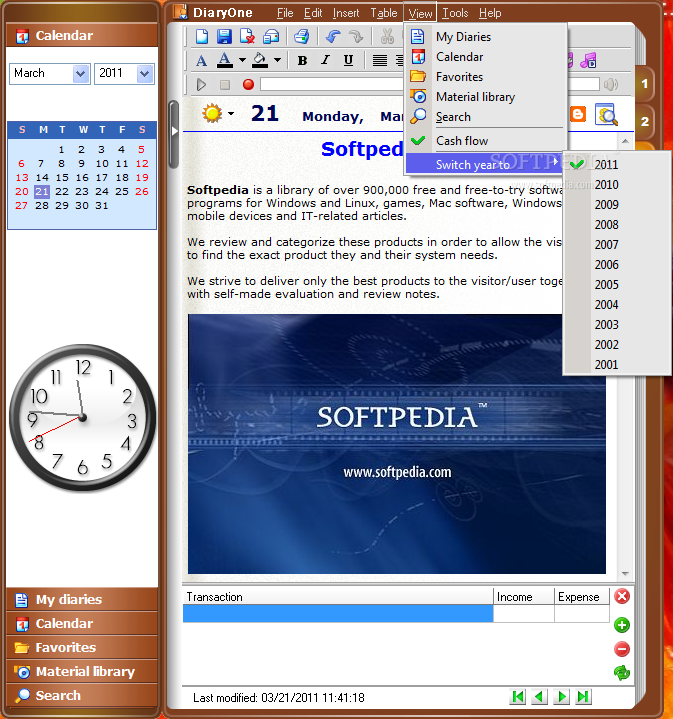The width and height of the screenshot is (673, 719).
Task: Delete the entry with the red X page icon
Action: (247, 36)
